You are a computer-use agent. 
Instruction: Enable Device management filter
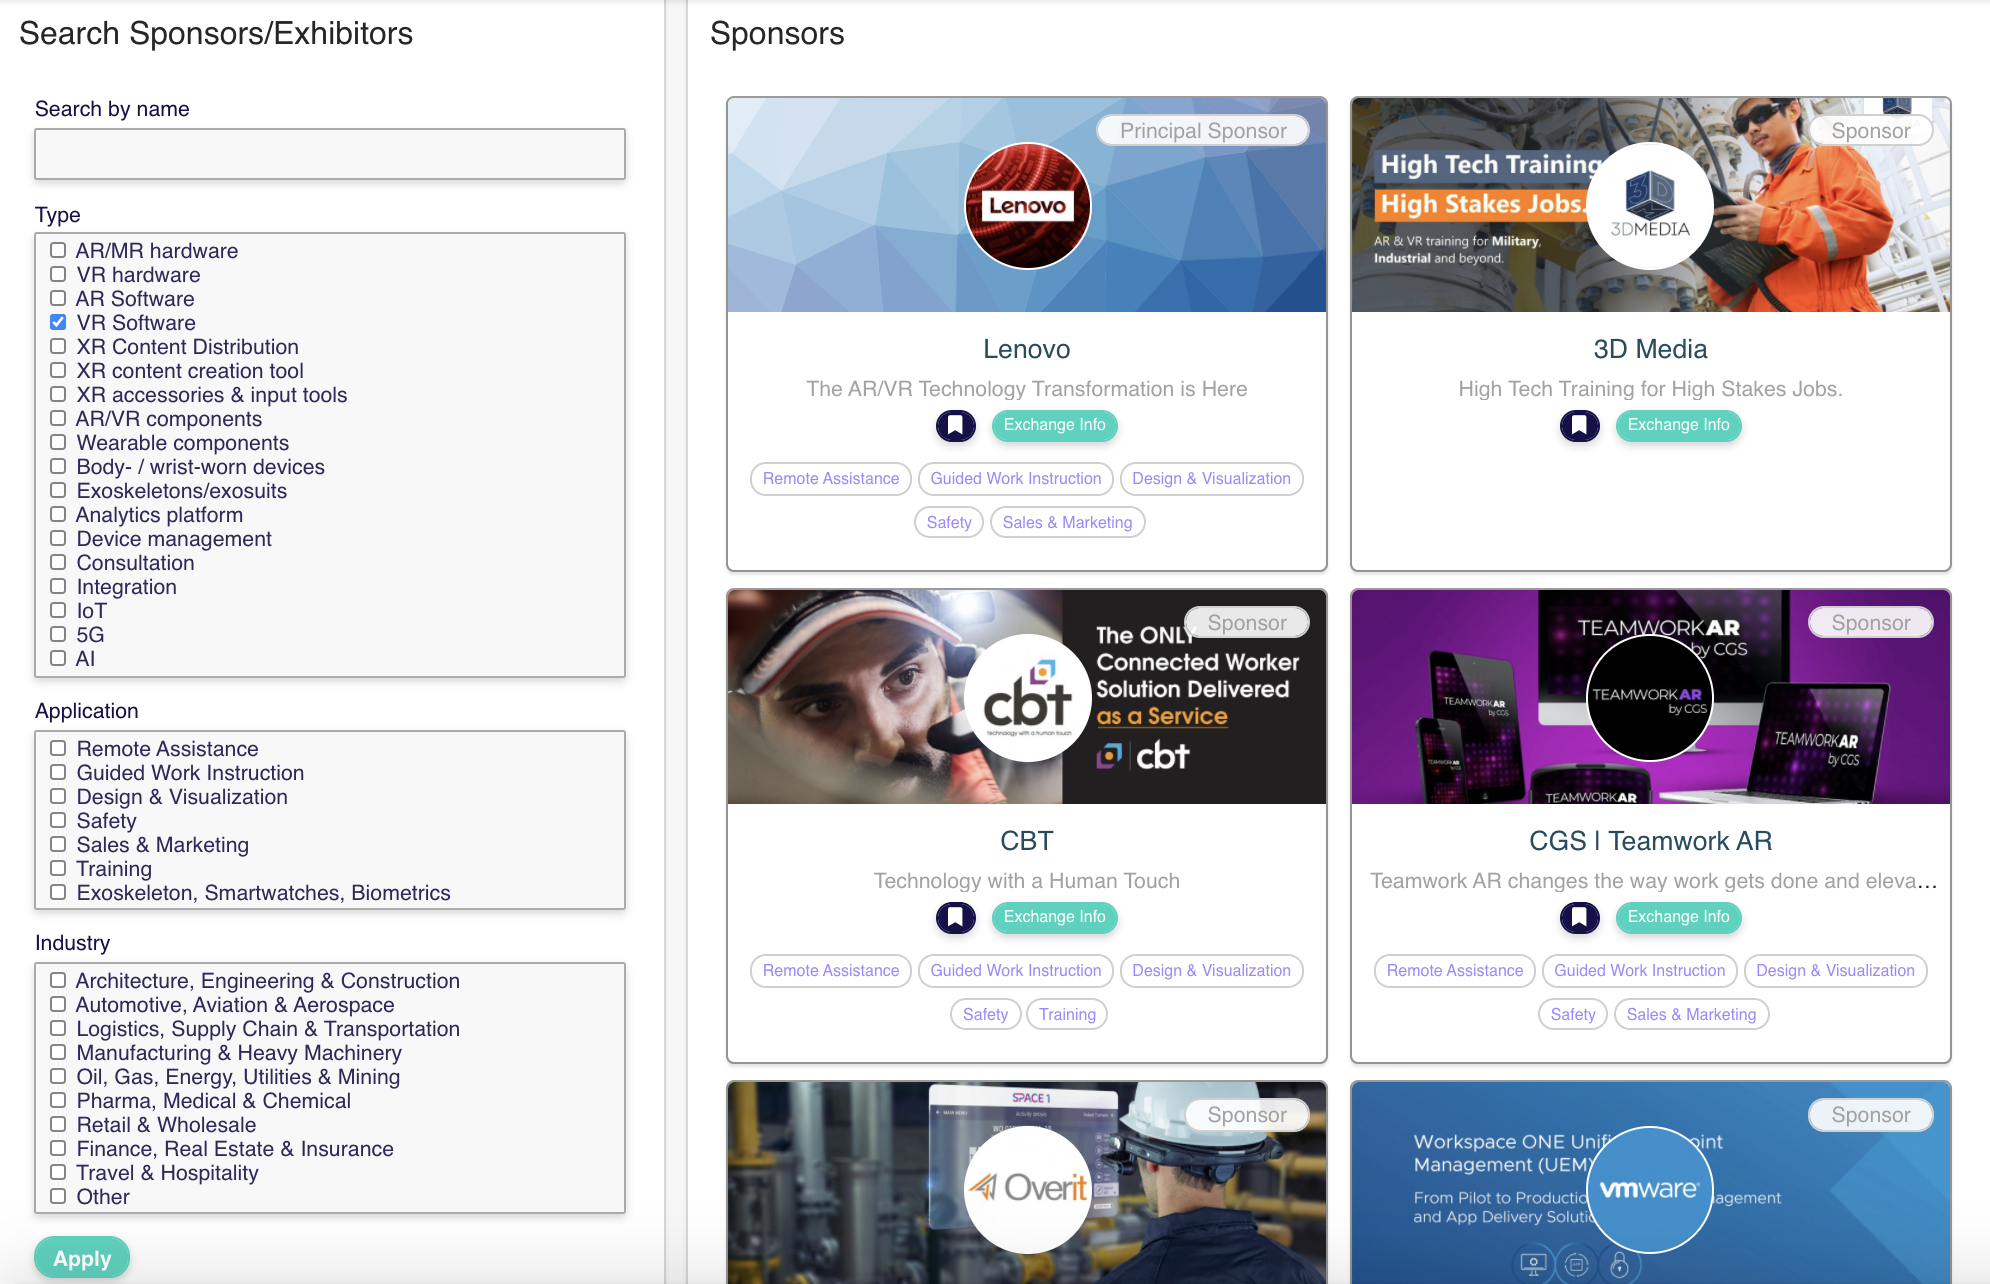(x=58, y=538)
